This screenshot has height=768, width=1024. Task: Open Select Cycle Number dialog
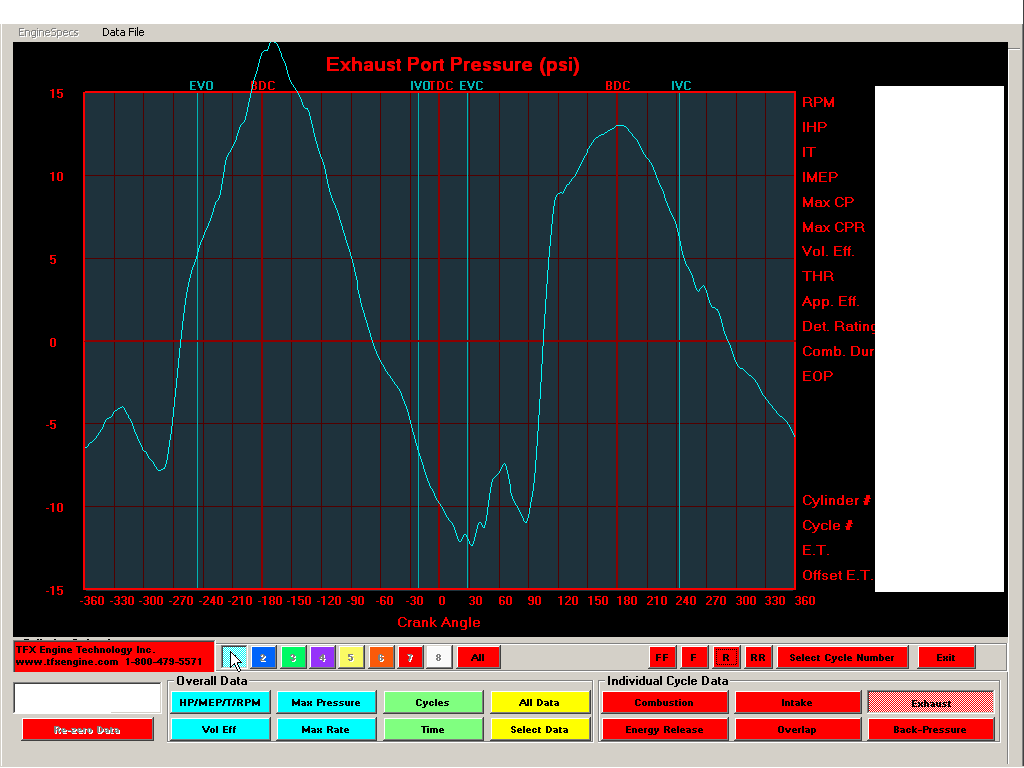pos(843,657)
